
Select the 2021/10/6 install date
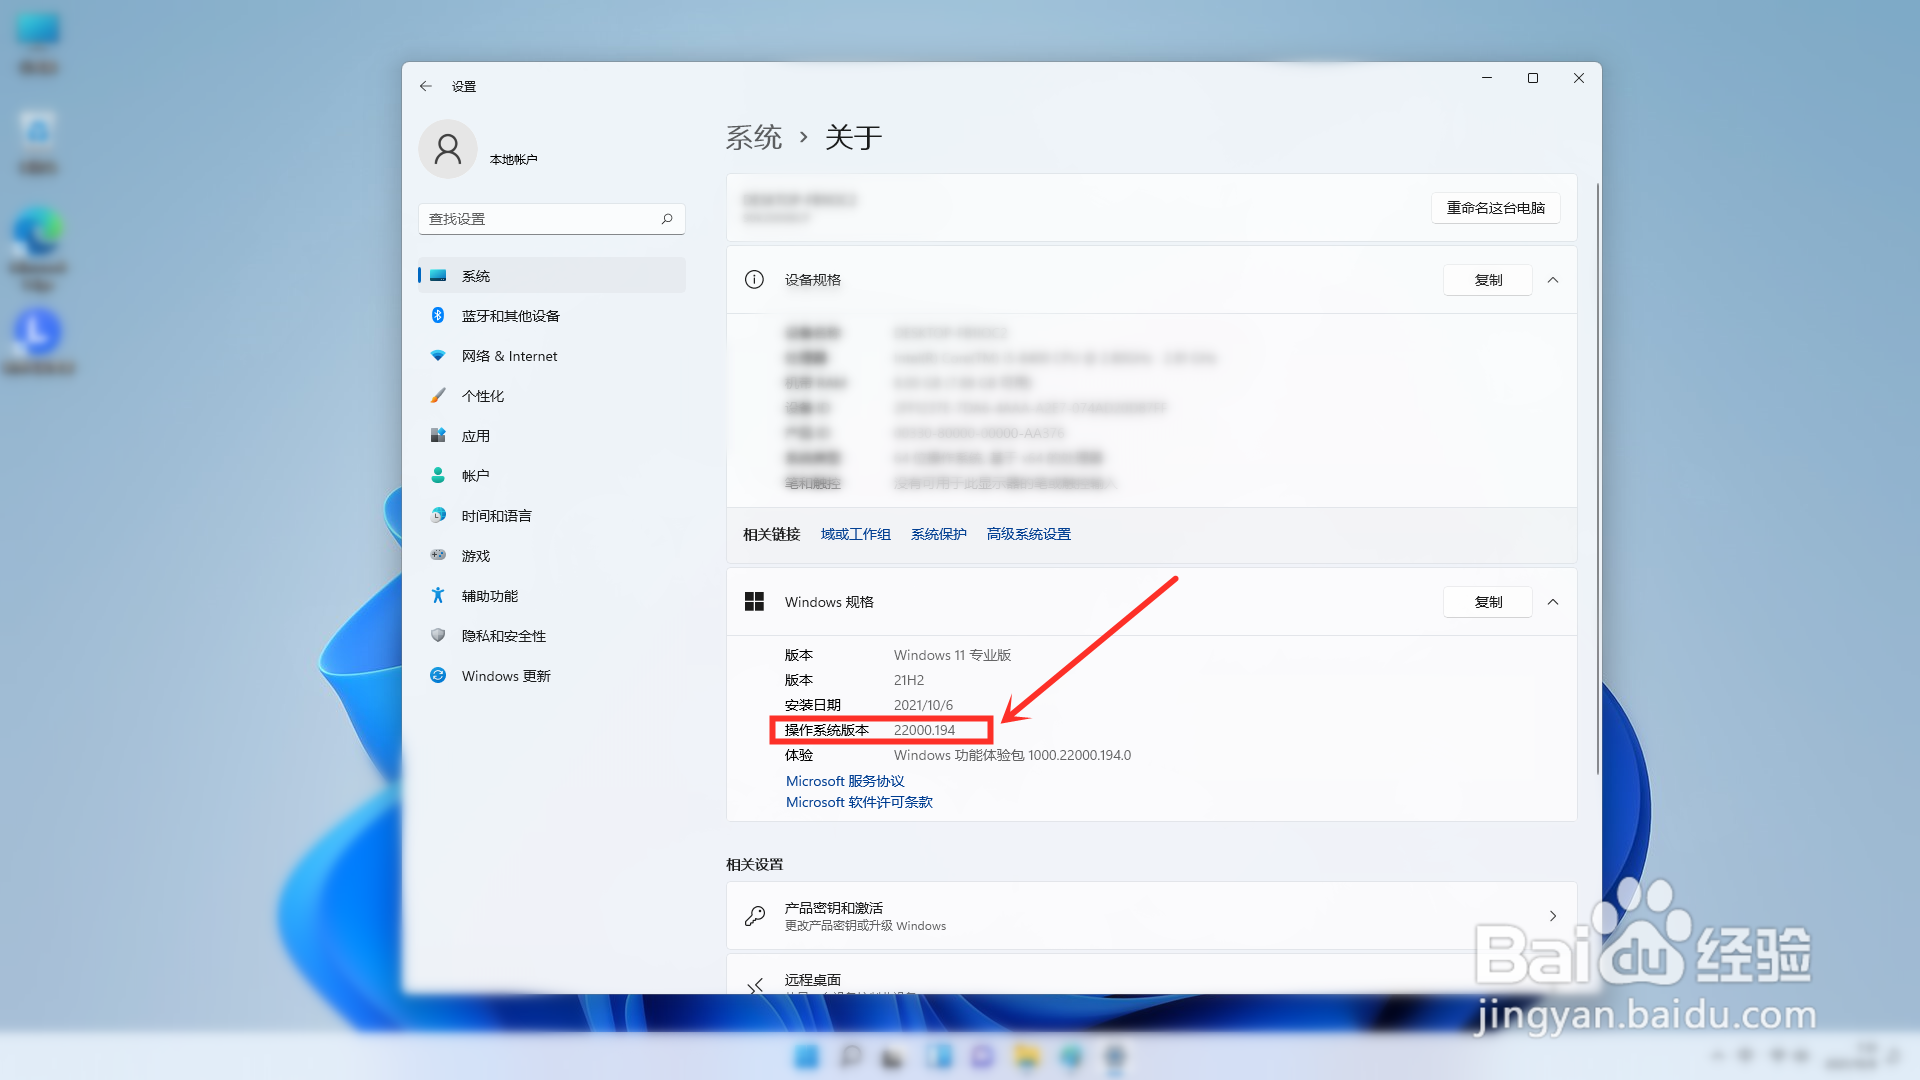[924, 705]
